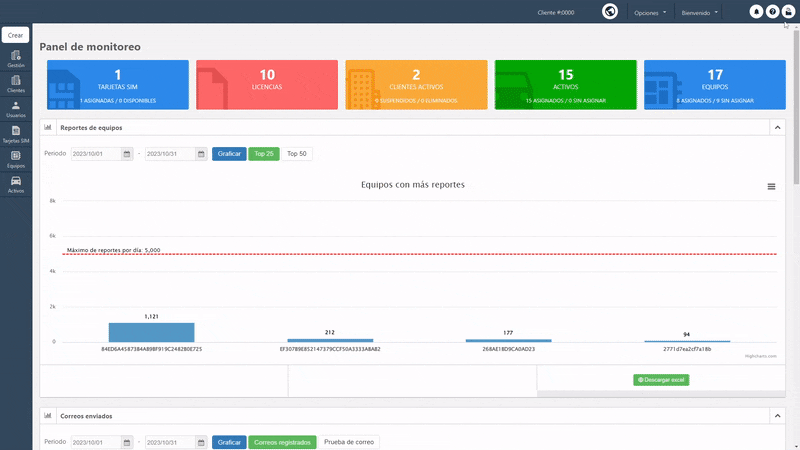Open calendar for Correos end date
Screen dimensions: 800x450
pos(201,442)
